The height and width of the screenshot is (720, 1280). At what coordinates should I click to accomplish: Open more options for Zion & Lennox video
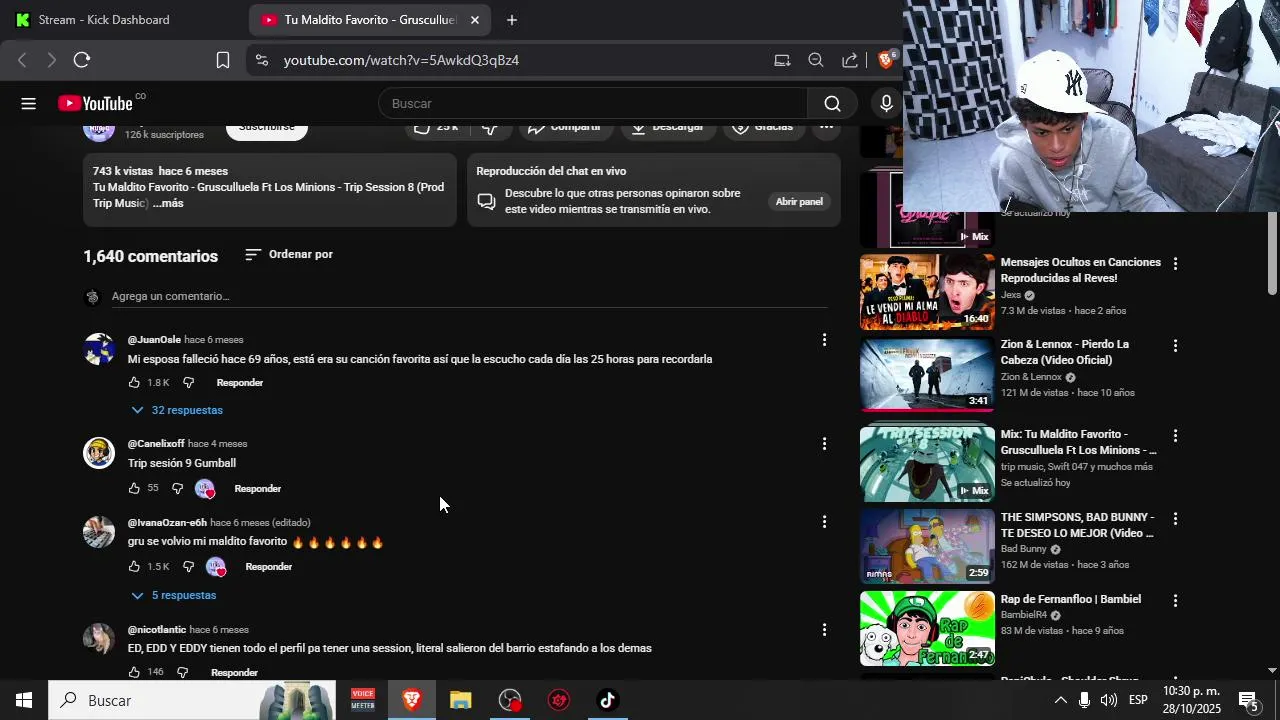click(1175, 346)
